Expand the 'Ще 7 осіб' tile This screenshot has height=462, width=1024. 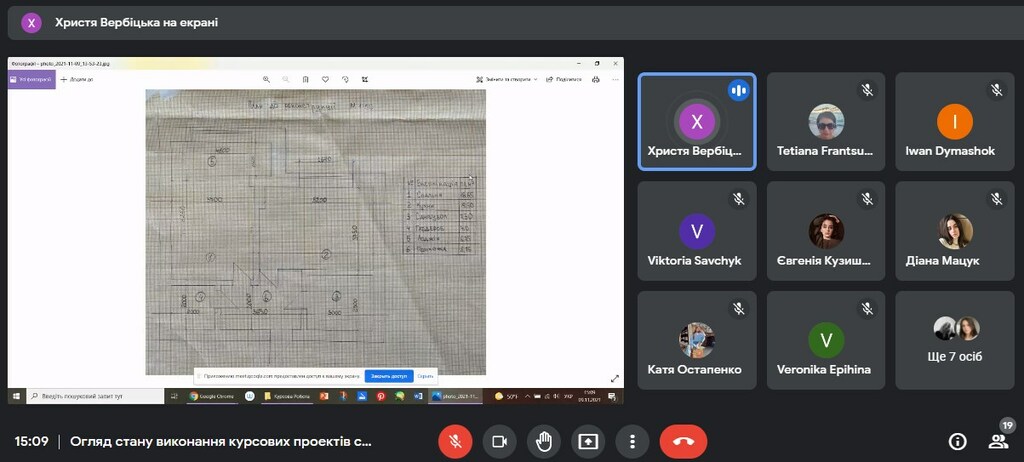956,340
